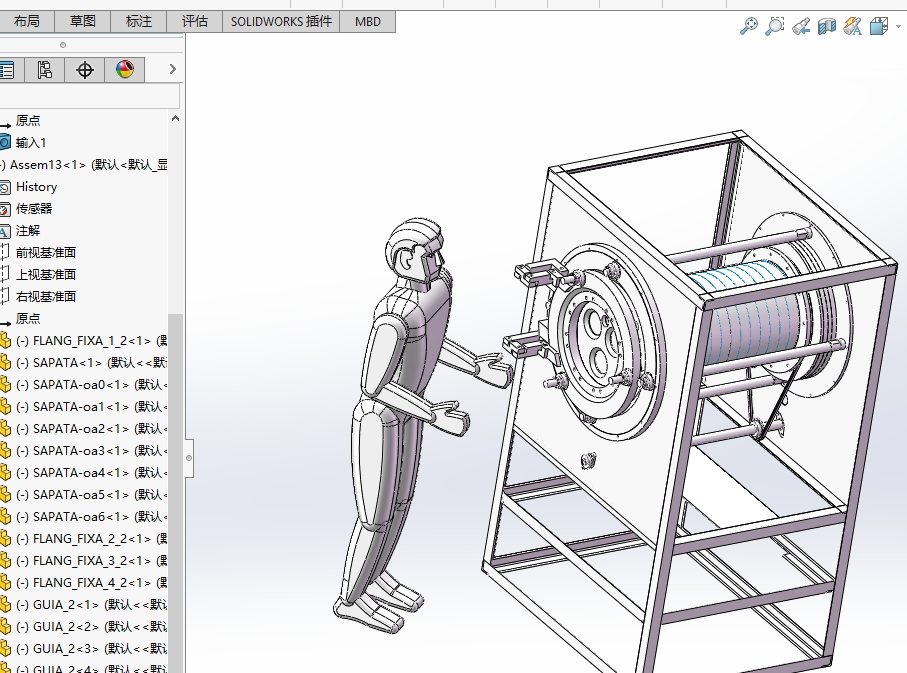Select the Zoom to Area tool
Screen dimensions: 907x673
(774, 27)
